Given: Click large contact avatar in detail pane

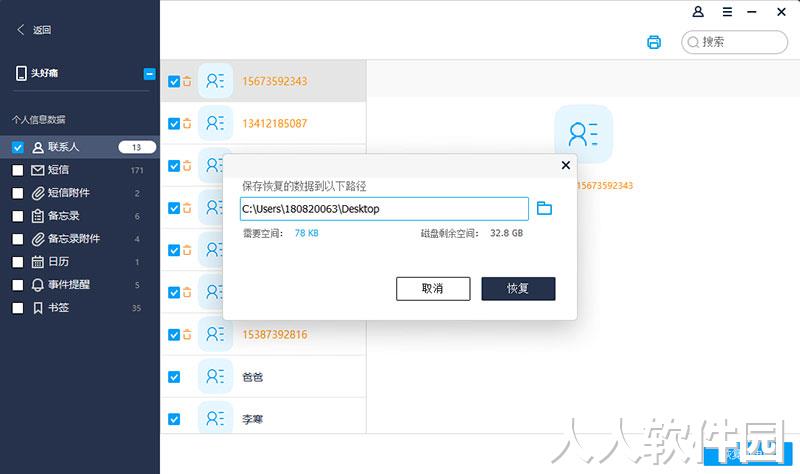Looking at the screenshot, I should pos(584,134).
